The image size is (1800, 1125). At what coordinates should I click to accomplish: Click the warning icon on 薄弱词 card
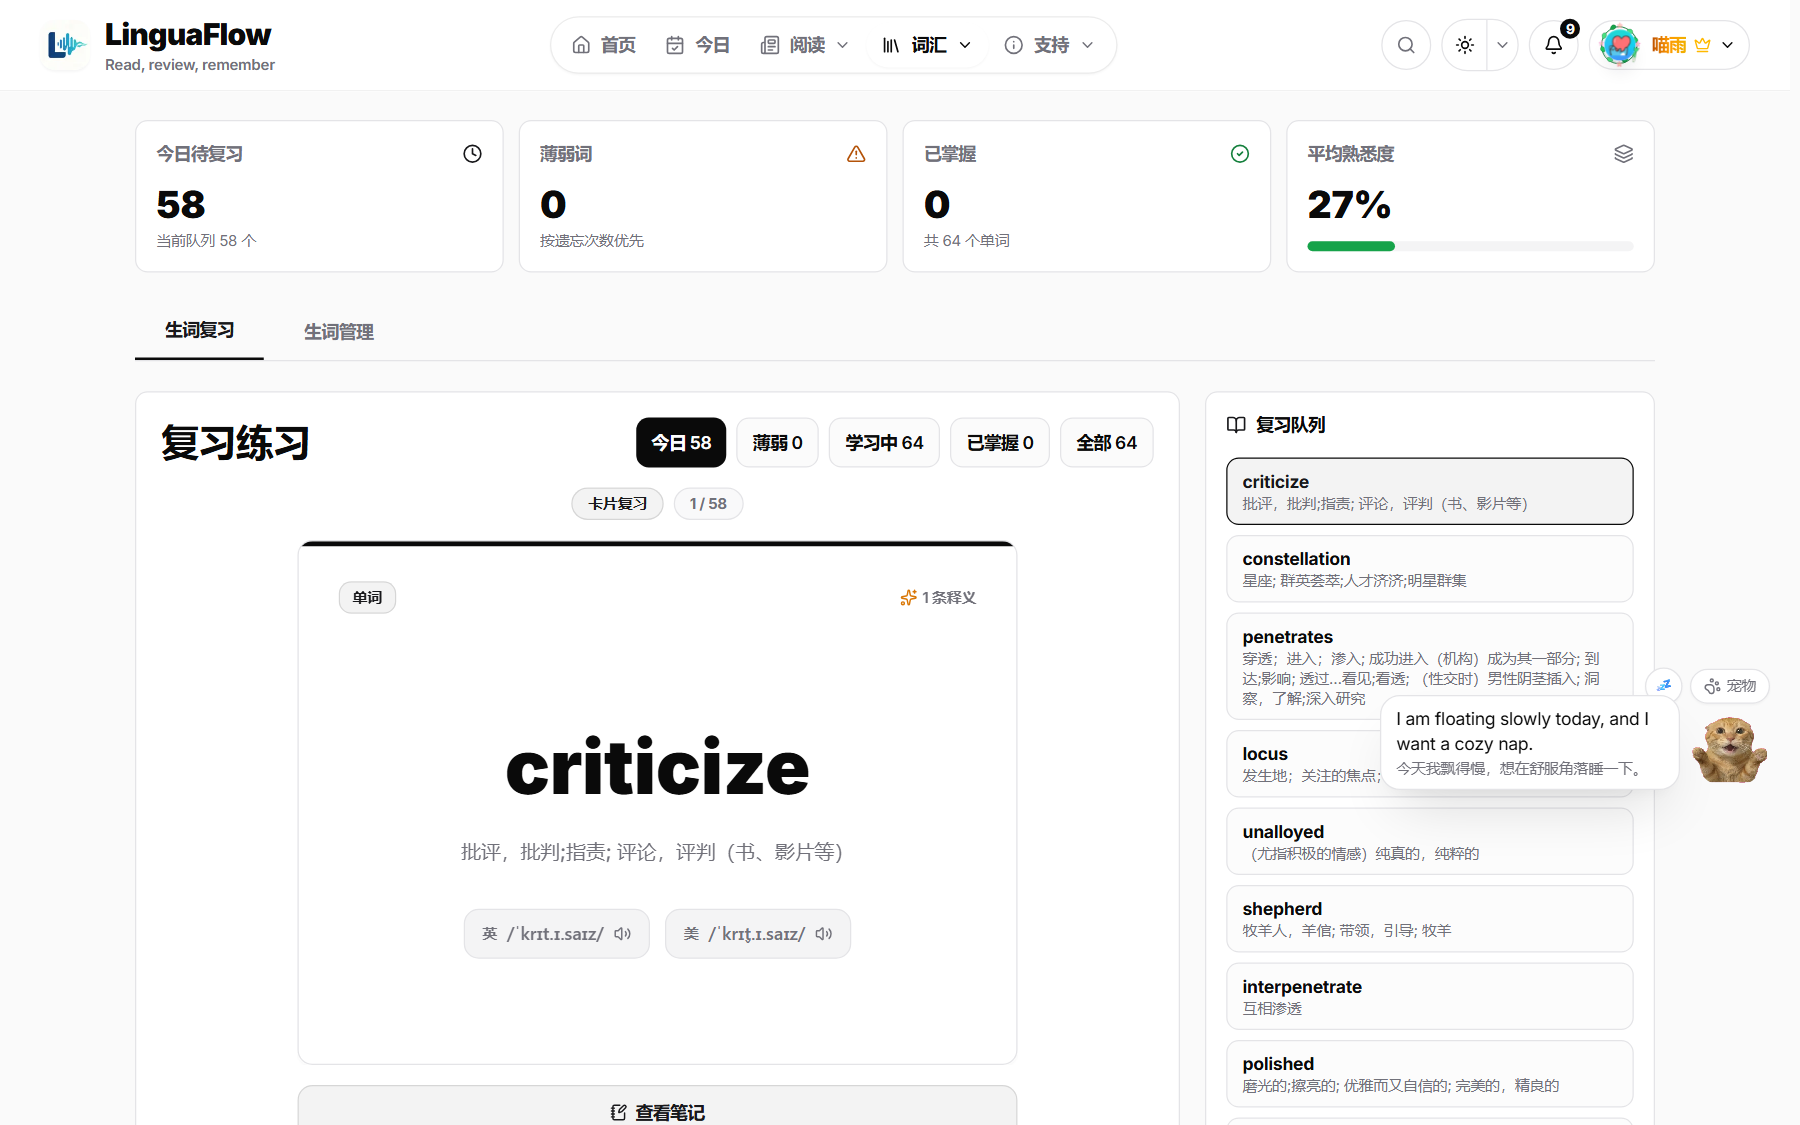coord(856,154)
